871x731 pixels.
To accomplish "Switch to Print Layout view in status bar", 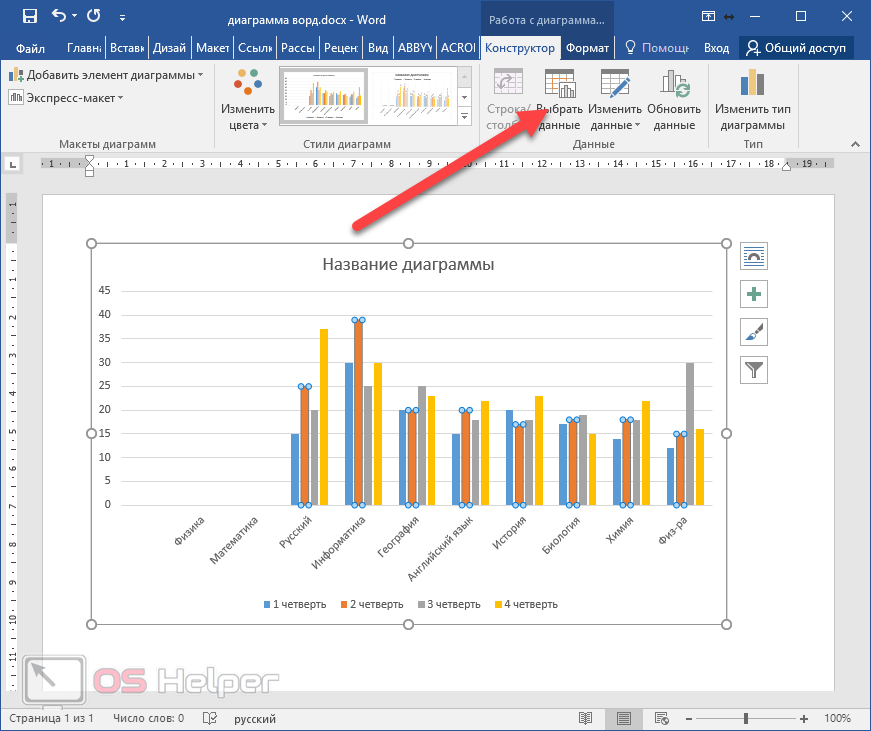I will click(x=623, y=718).
